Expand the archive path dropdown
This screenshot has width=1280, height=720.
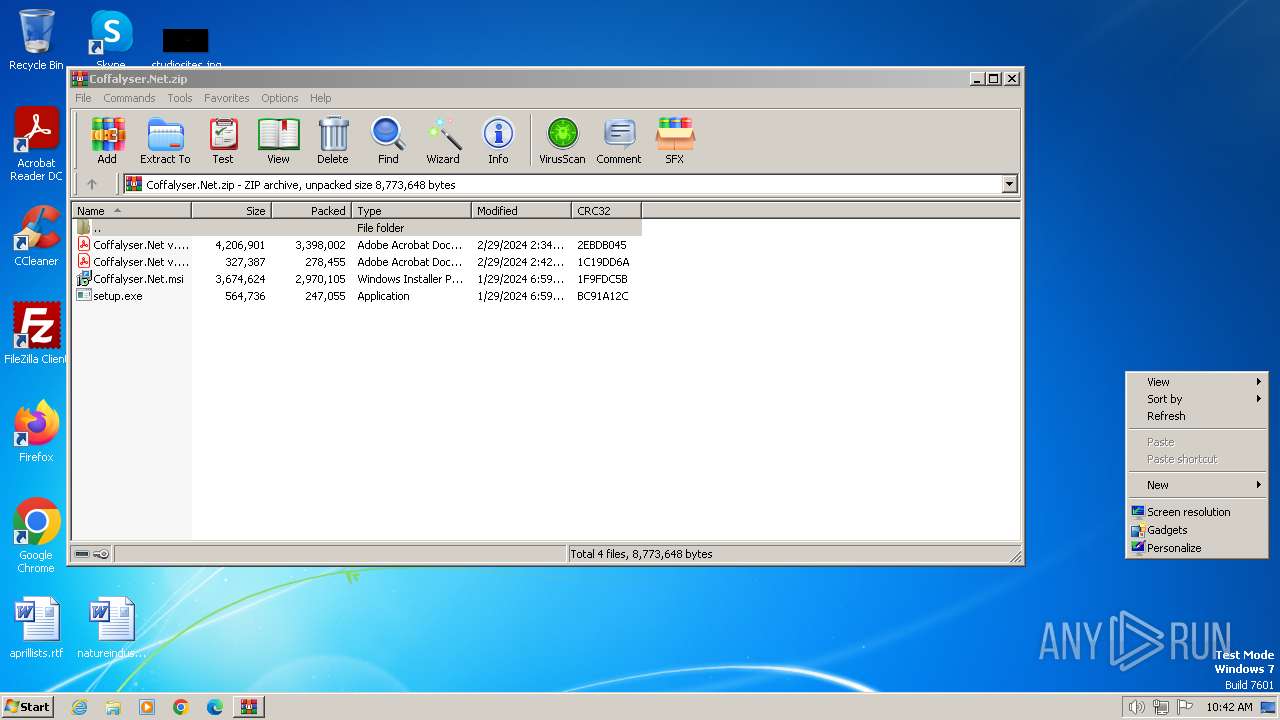[x=1009, y=184]
